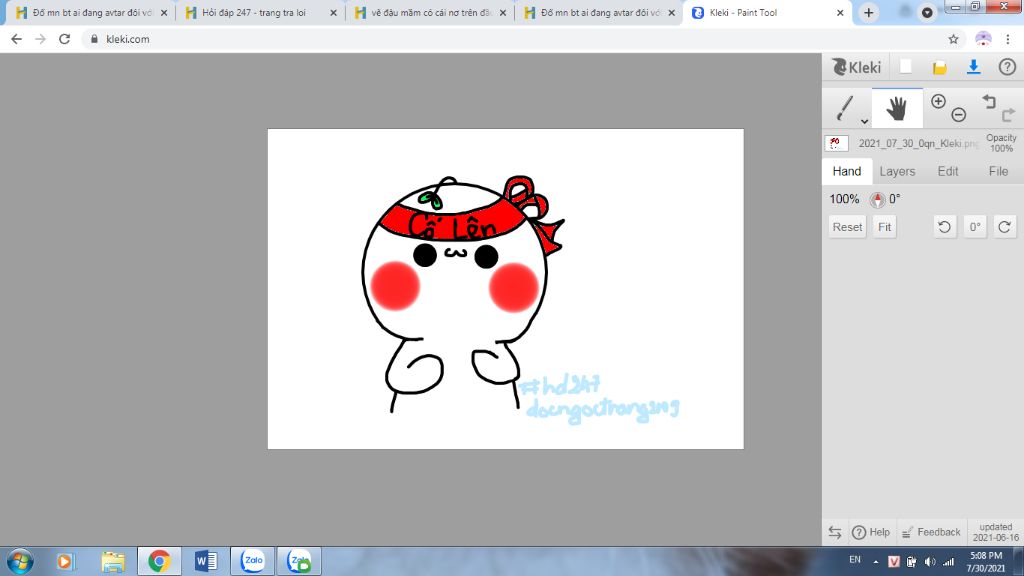Open the Chrome profile avatar

[x=984, y=39]
